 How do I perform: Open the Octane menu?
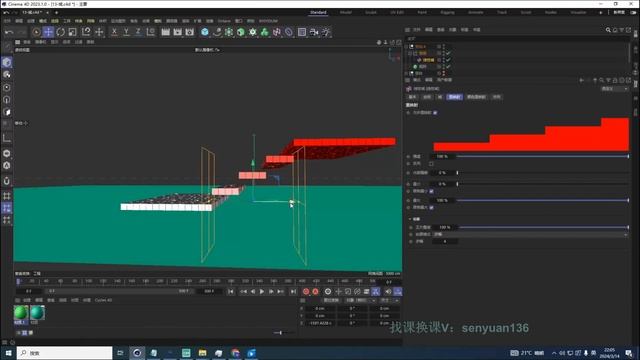224,21
